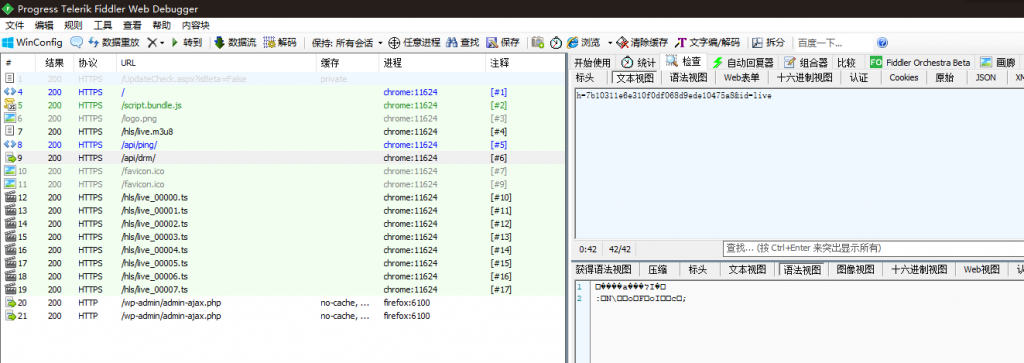Screen dimensions: 1024x363
Task: Select request 语法视图 tab
Action: (688, 78)
